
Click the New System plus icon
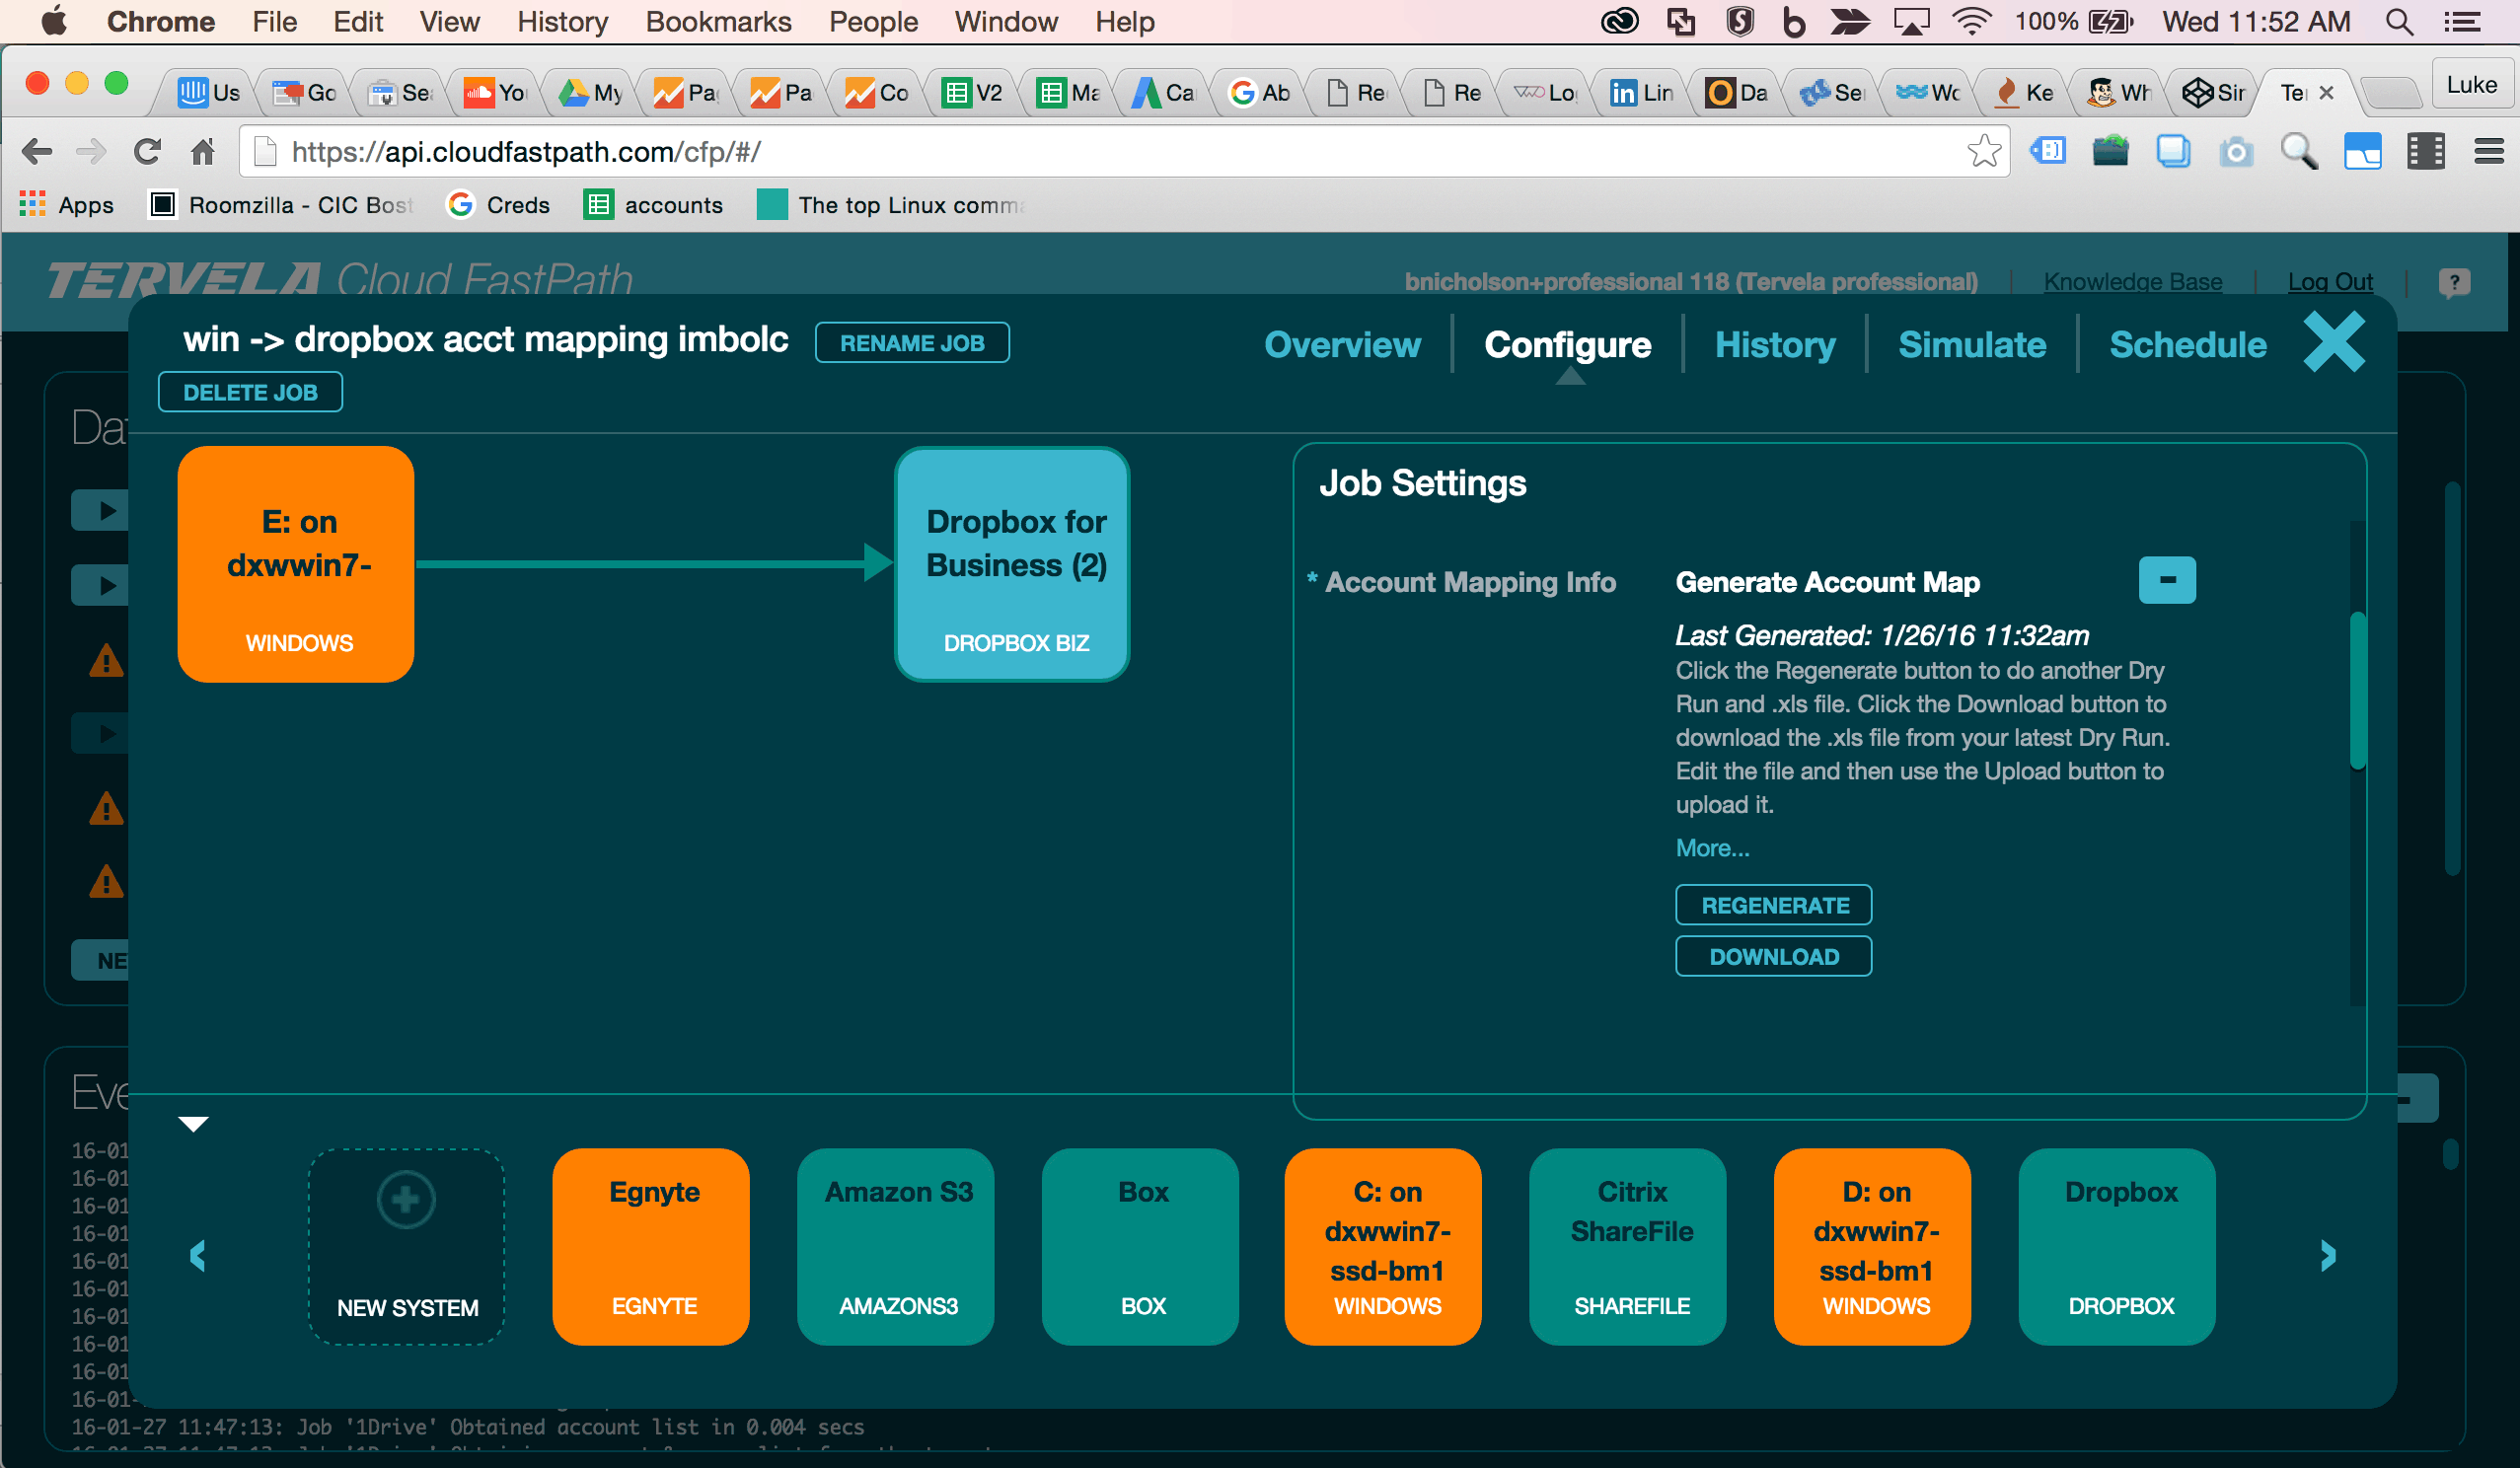click(x=404, y=1199)
